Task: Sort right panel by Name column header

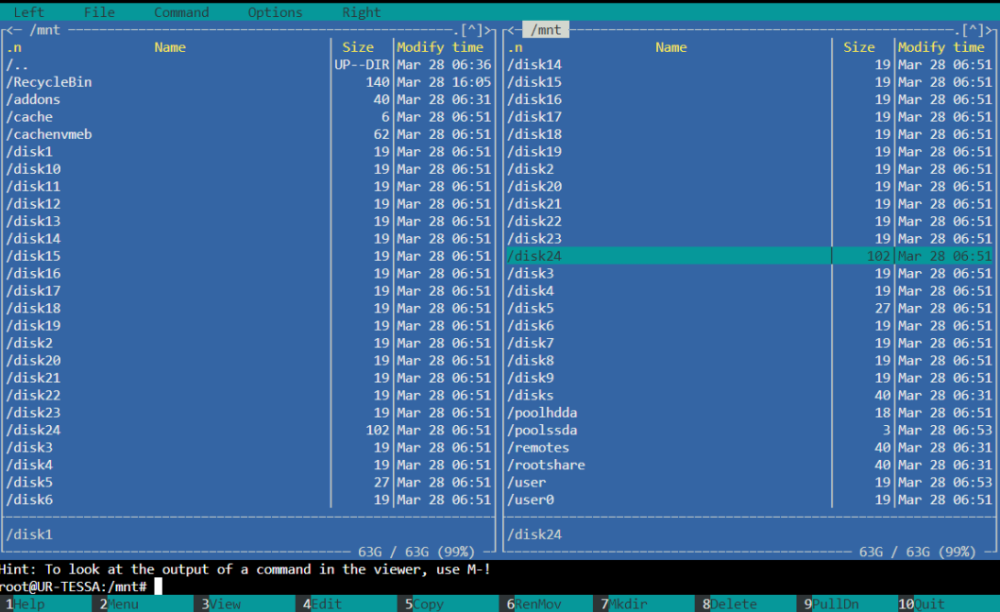Action: pos(671,47)
